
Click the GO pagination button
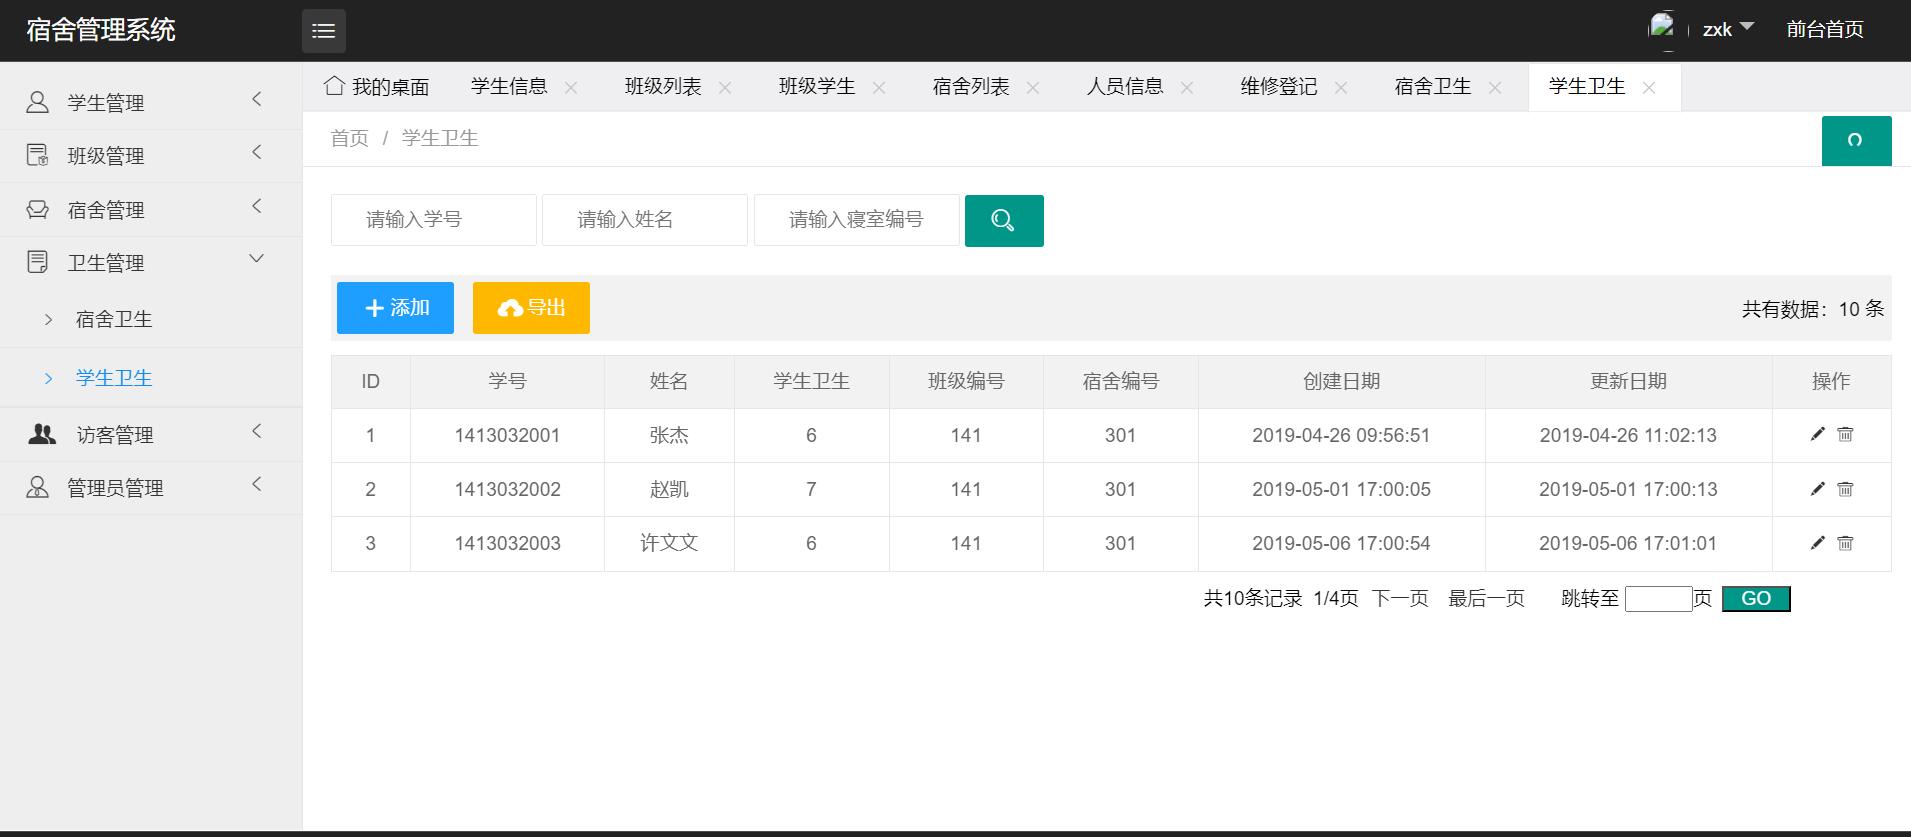(1756, 599)
